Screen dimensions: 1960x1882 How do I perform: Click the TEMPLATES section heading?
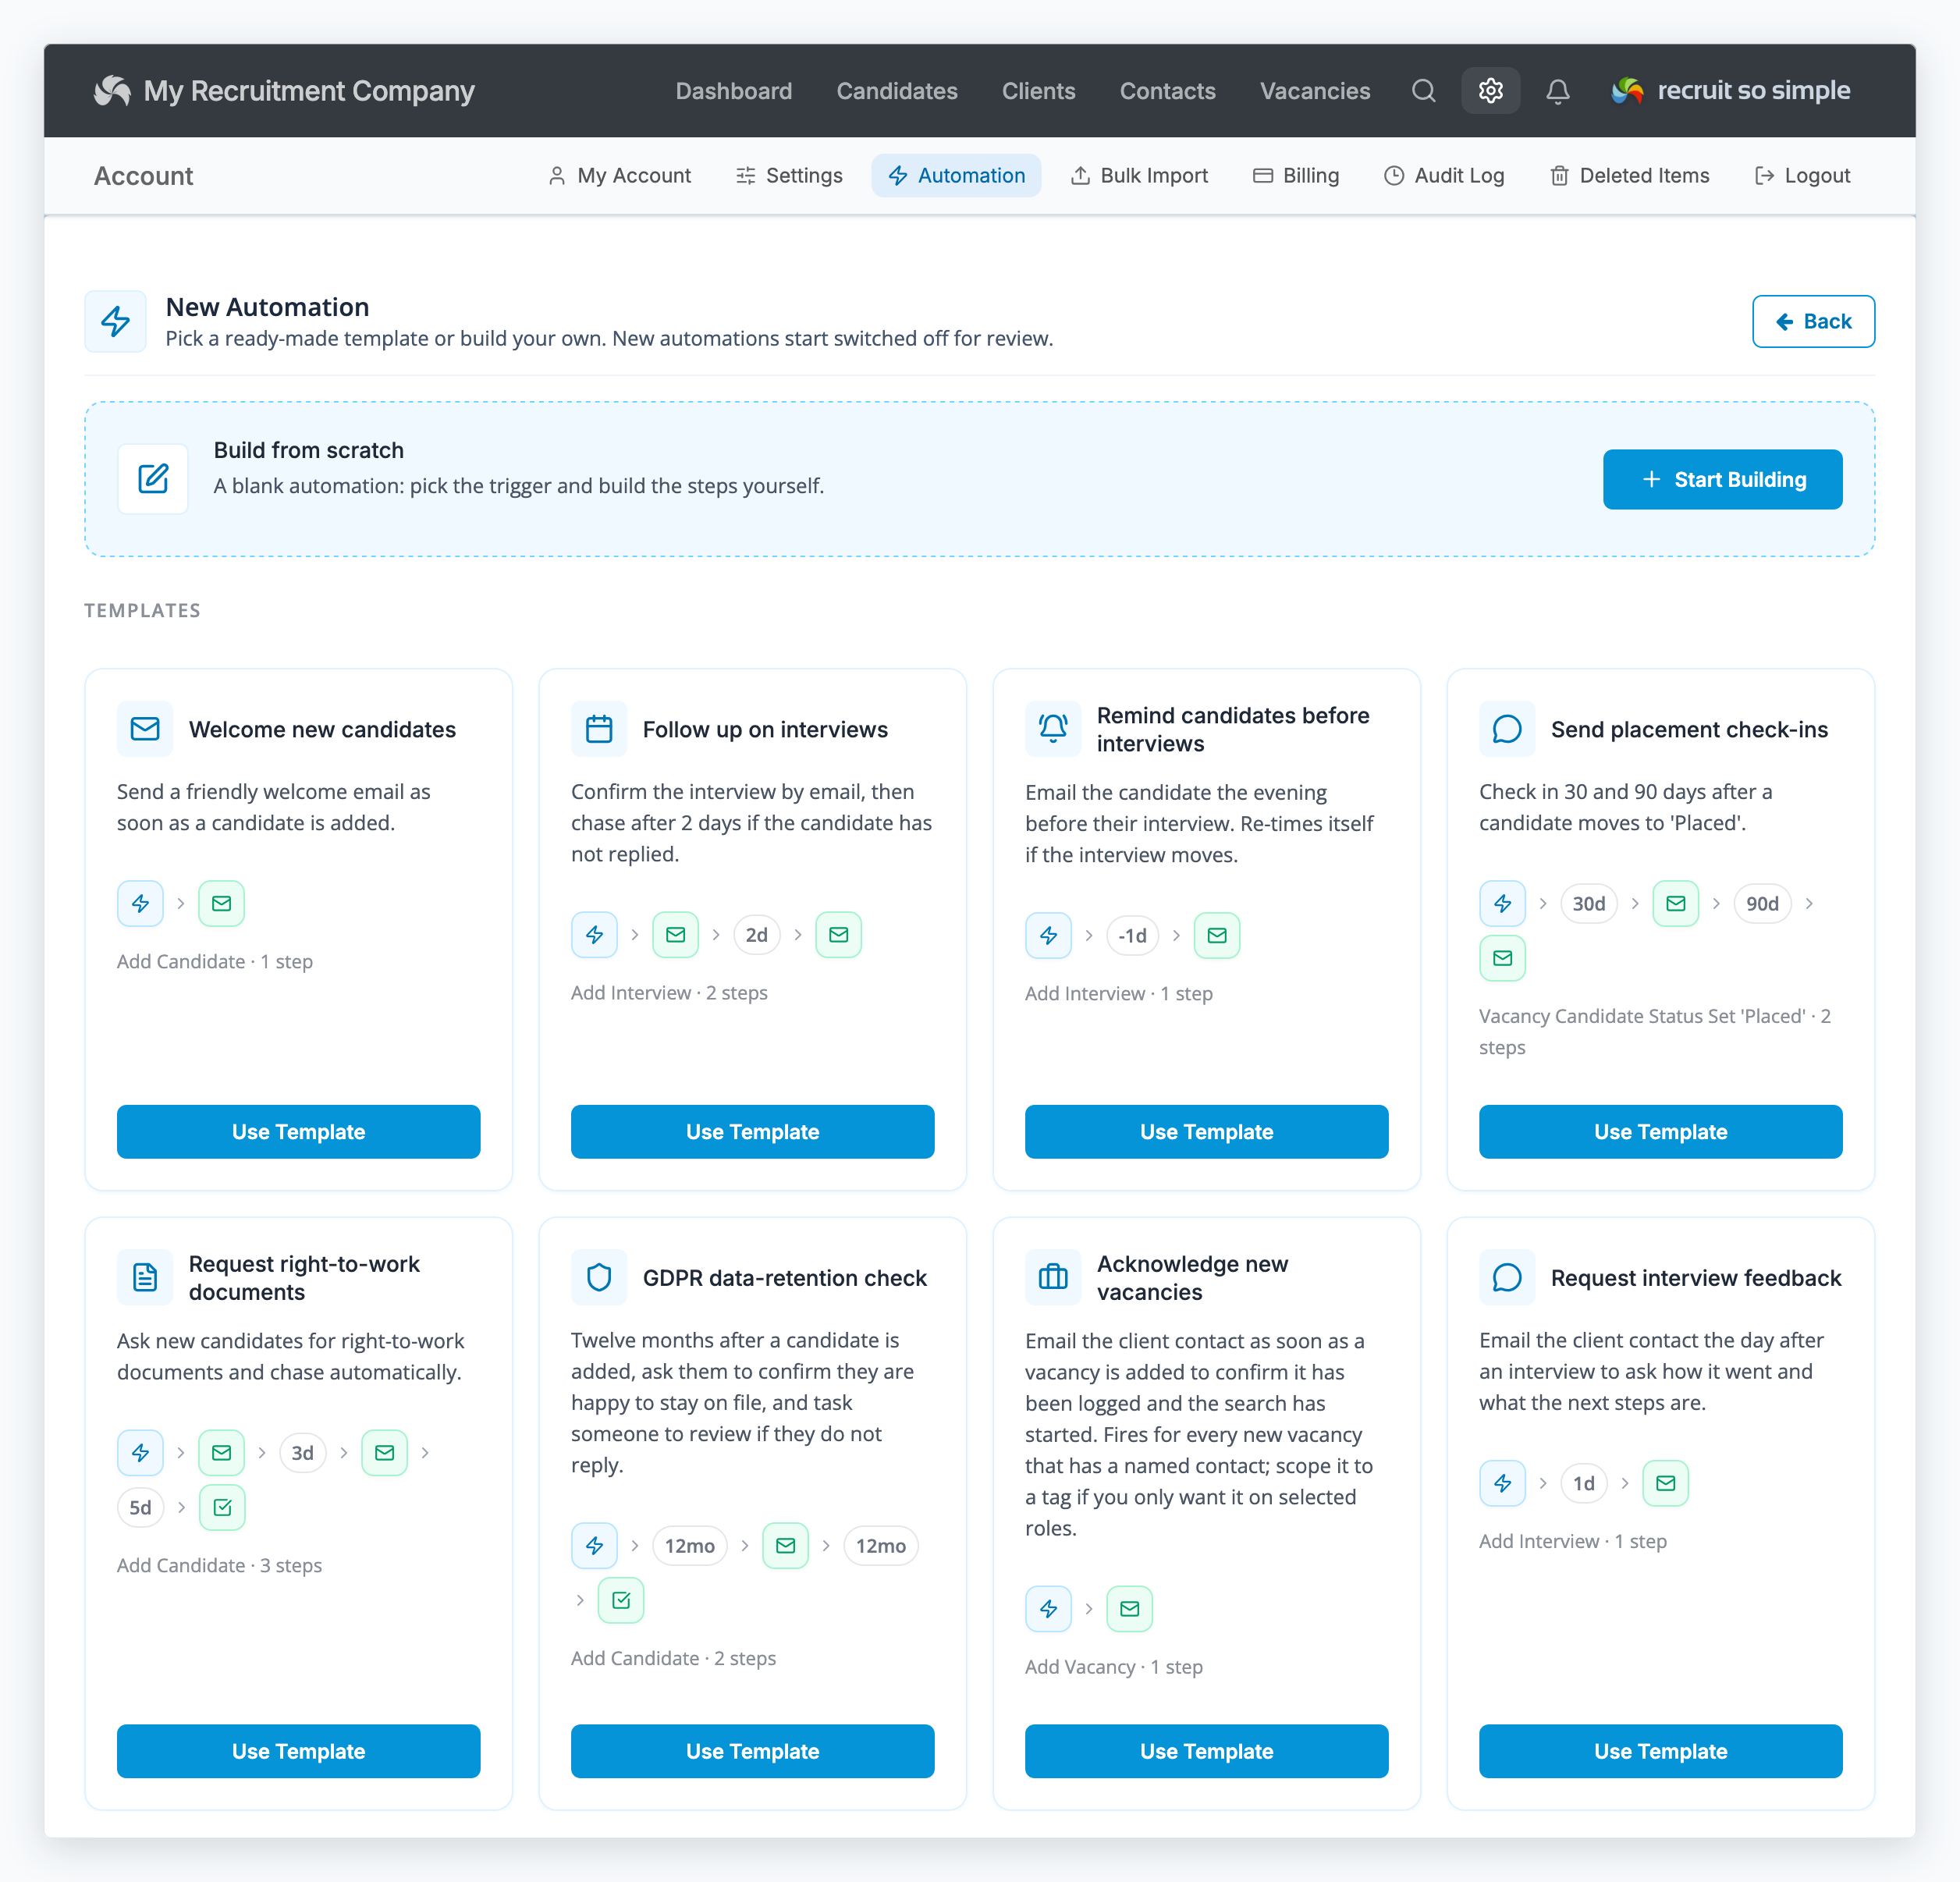(x=142, y=611)
